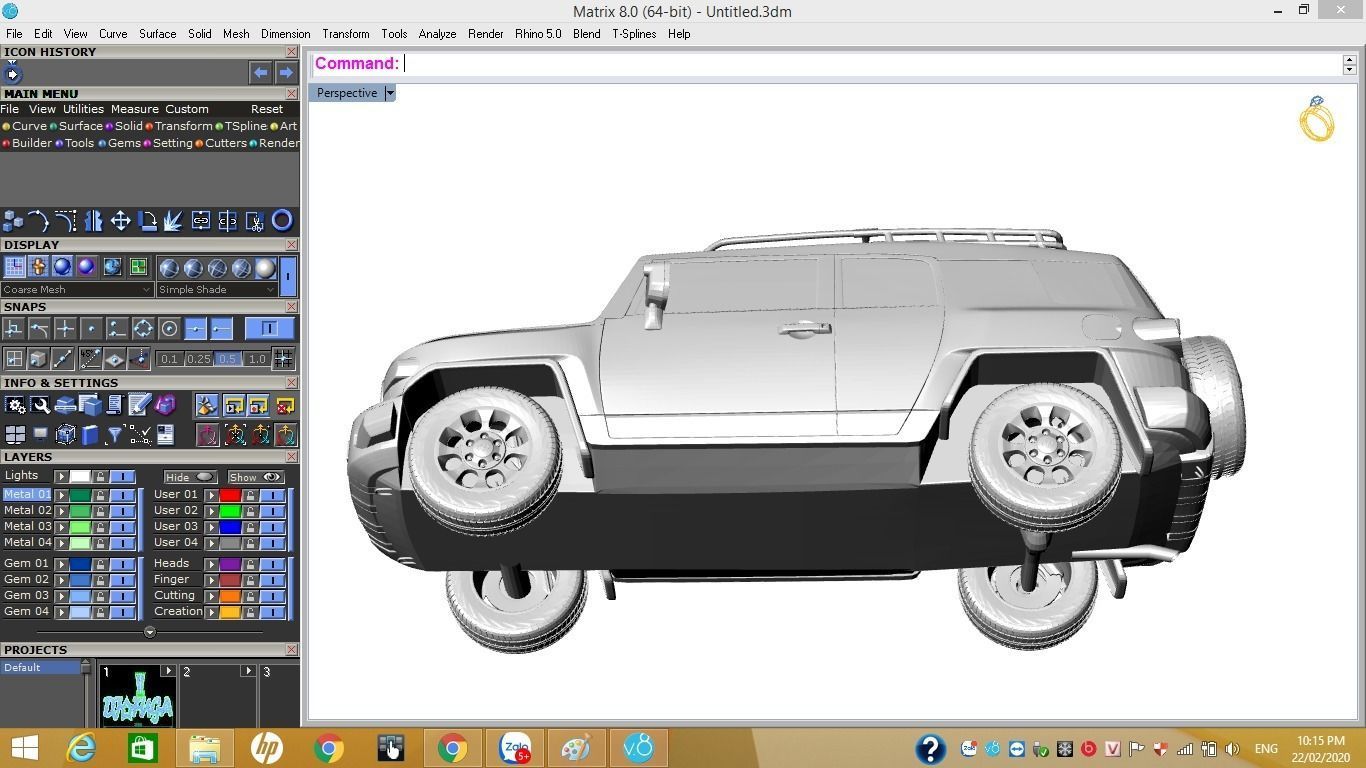Viewport: 1366px width, 768px height.
Task: Click the User 01 red color swatch
Action: pyautogui.click(x=230, y=495)
